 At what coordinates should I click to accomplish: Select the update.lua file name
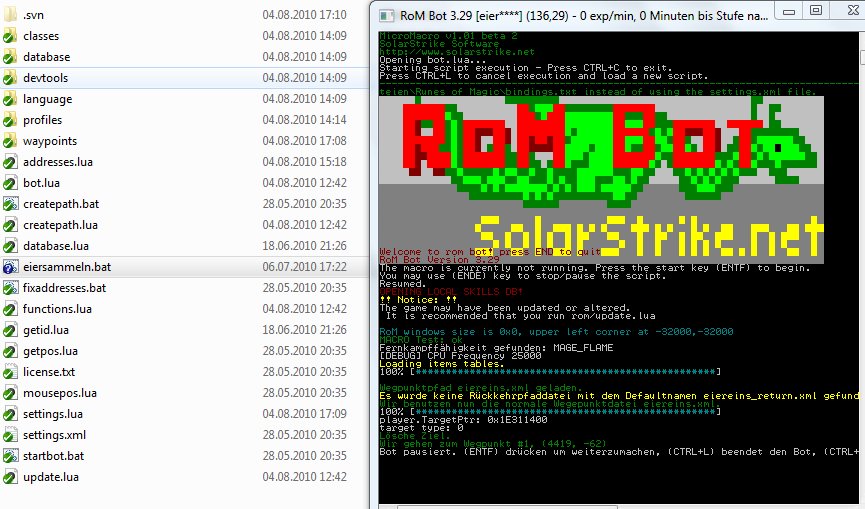pyautogui.click(x=50, y=477)
